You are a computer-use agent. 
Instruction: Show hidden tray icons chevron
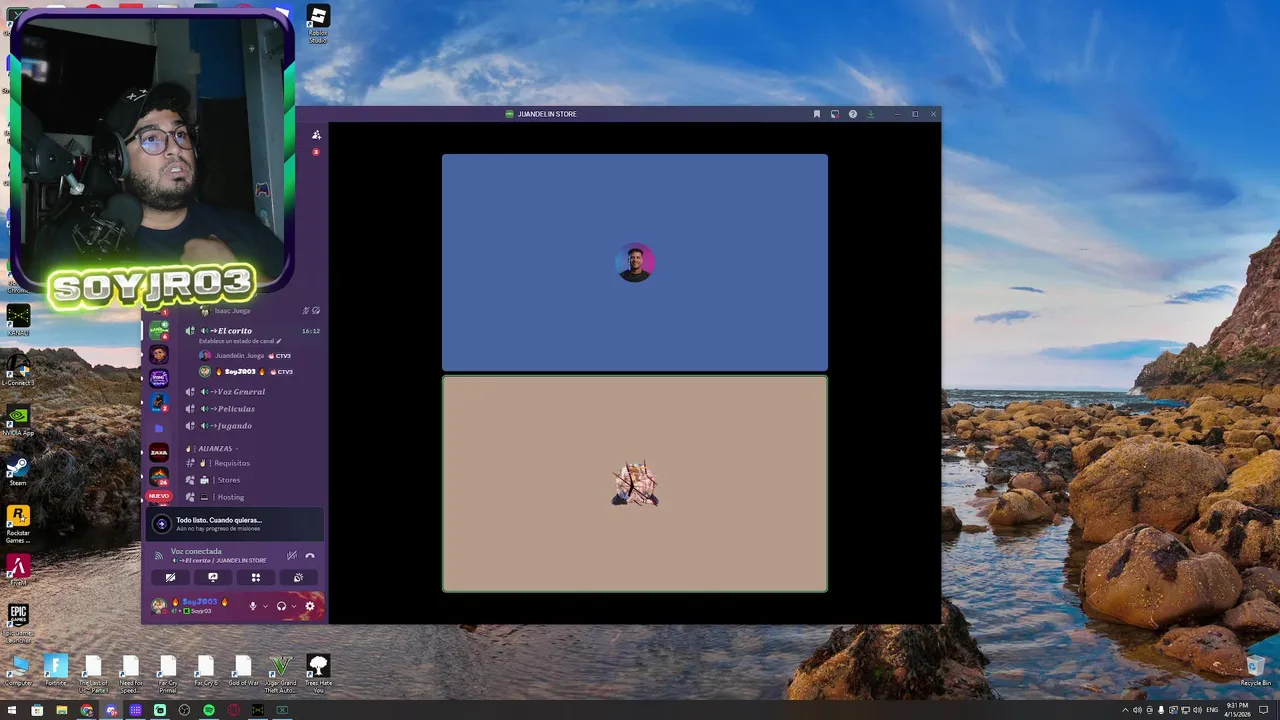[1126, 710]
